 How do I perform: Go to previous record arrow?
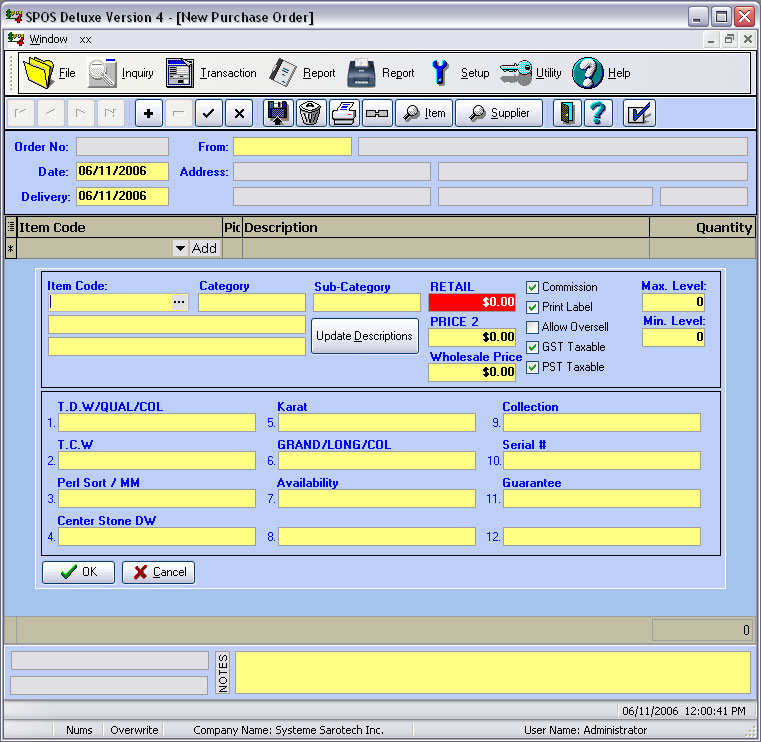point(51,113)
